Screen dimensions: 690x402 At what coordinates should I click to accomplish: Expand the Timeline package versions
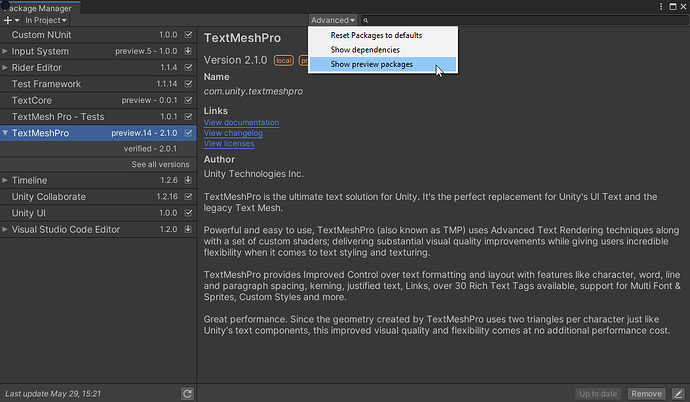6,181
